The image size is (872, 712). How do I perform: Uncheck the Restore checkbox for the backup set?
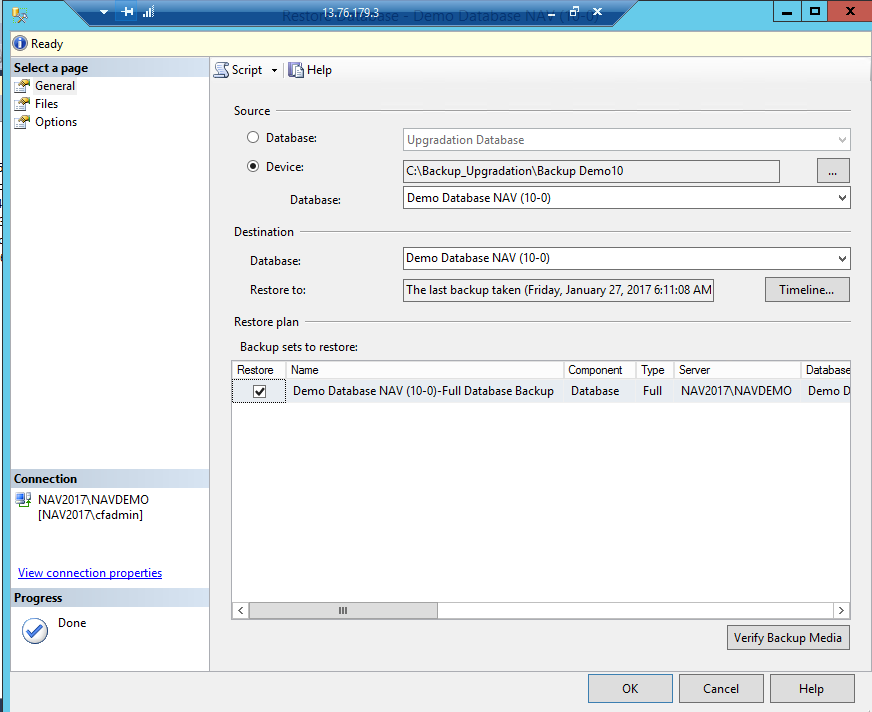[x=259, y=392]
